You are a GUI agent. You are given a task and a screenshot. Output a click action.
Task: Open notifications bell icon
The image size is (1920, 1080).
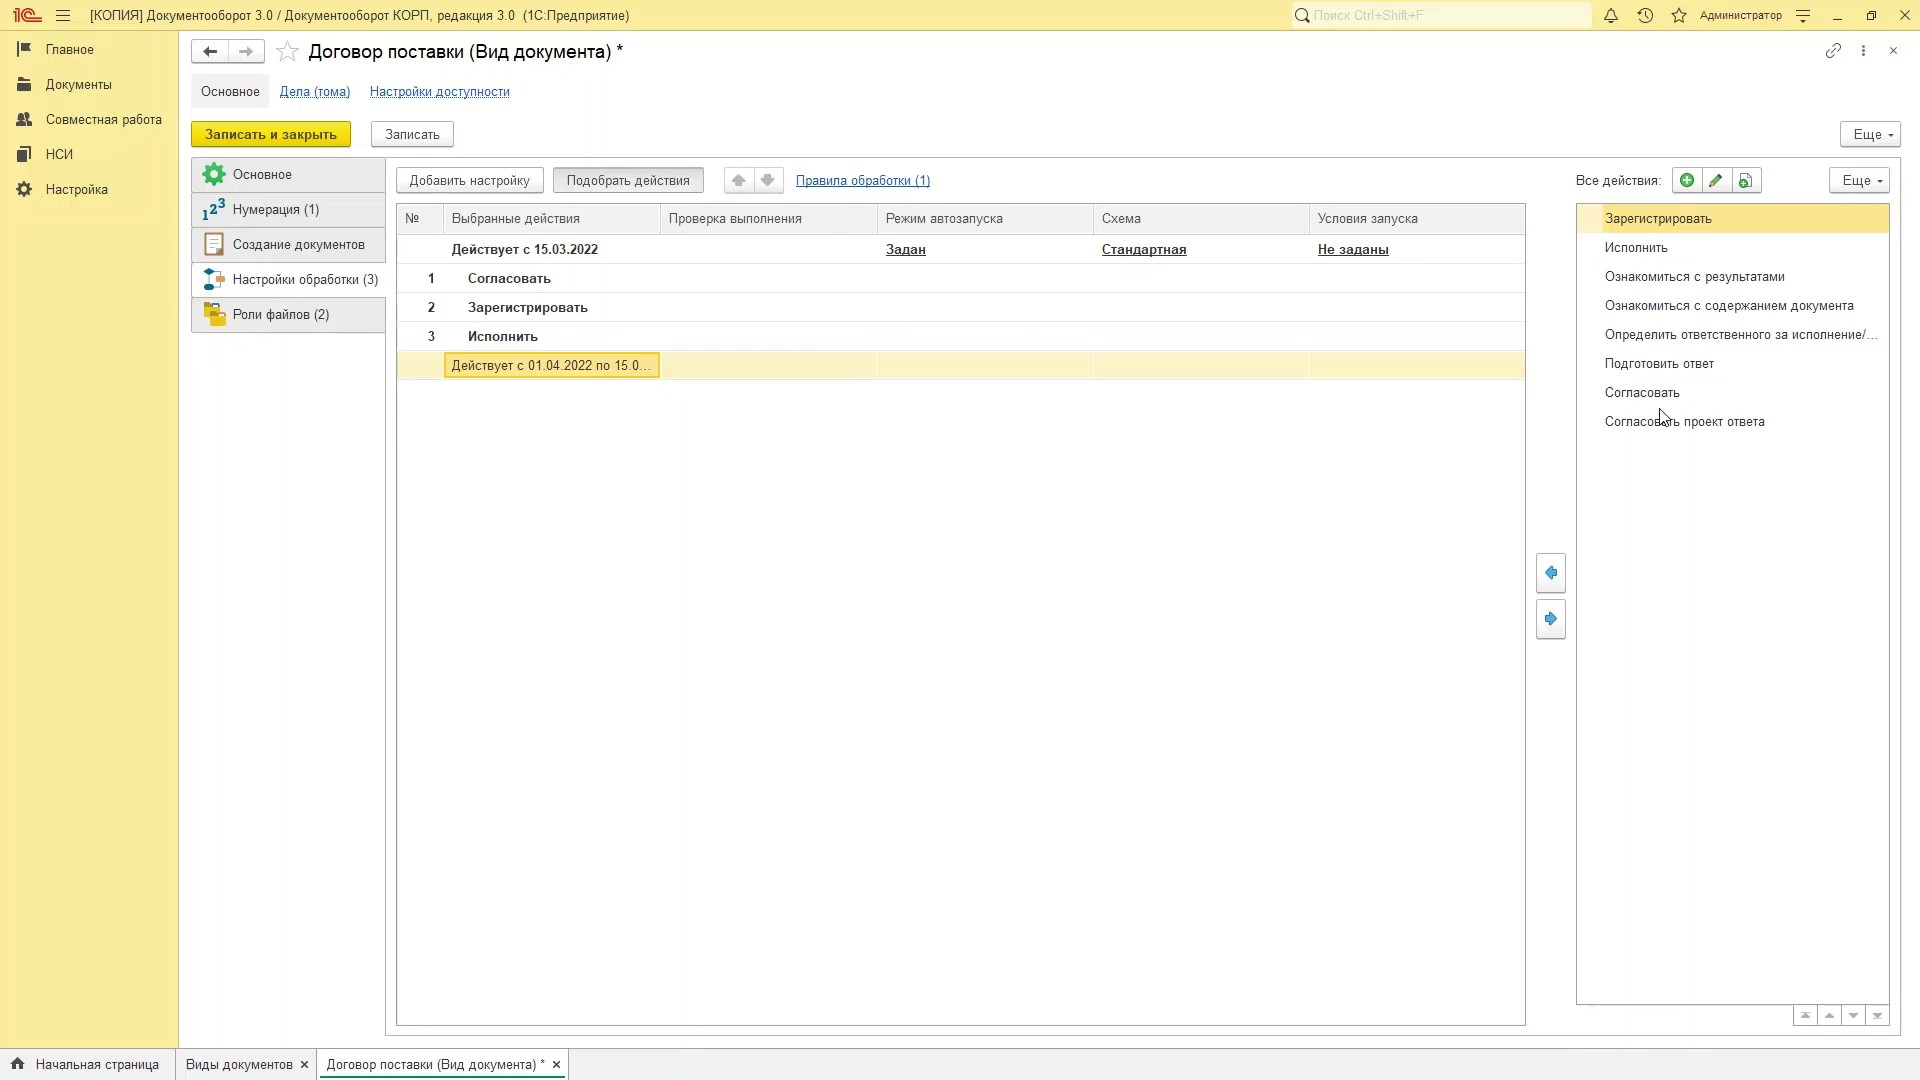click(1611, 16)
